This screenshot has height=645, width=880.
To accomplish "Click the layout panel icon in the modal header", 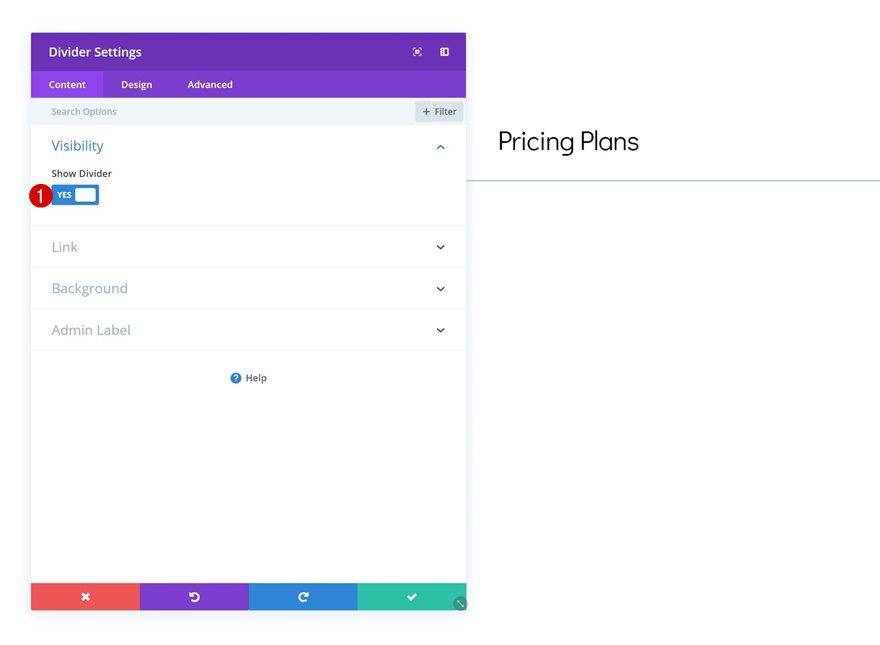I will [443, 51].
